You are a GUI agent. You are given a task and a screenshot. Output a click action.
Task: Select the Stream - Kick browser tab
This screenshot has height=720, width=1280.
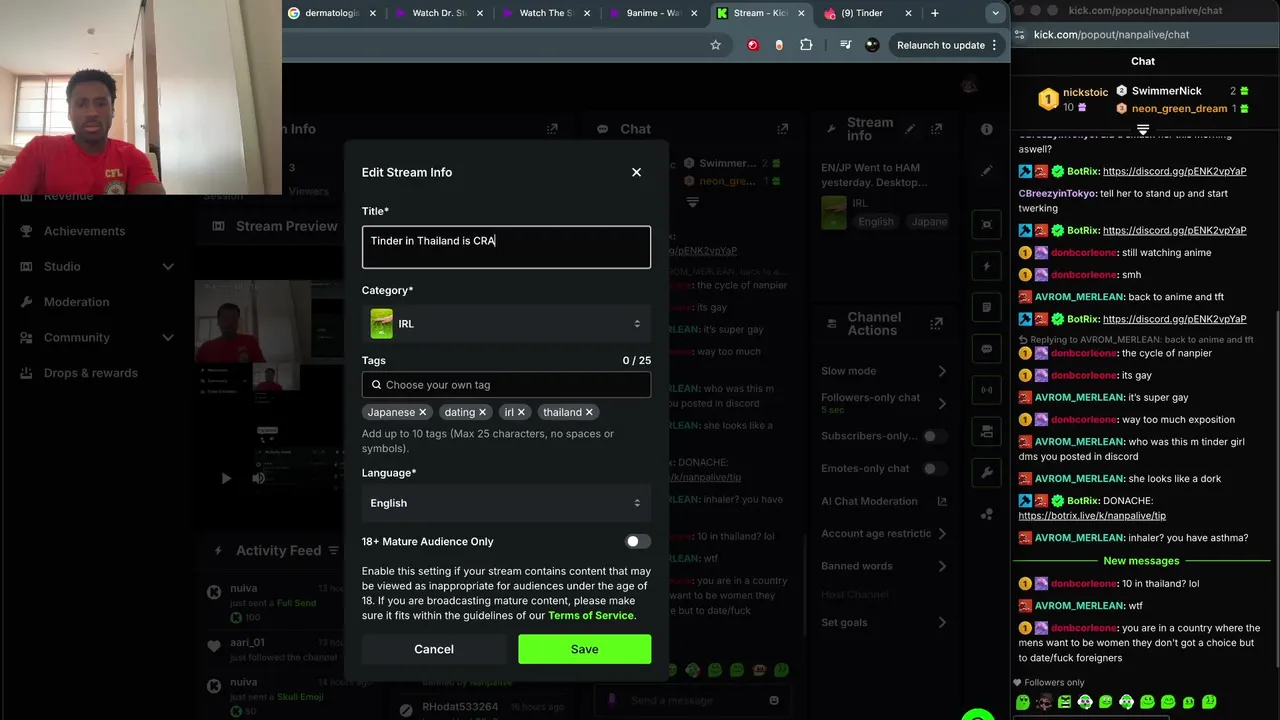[760, 13]
